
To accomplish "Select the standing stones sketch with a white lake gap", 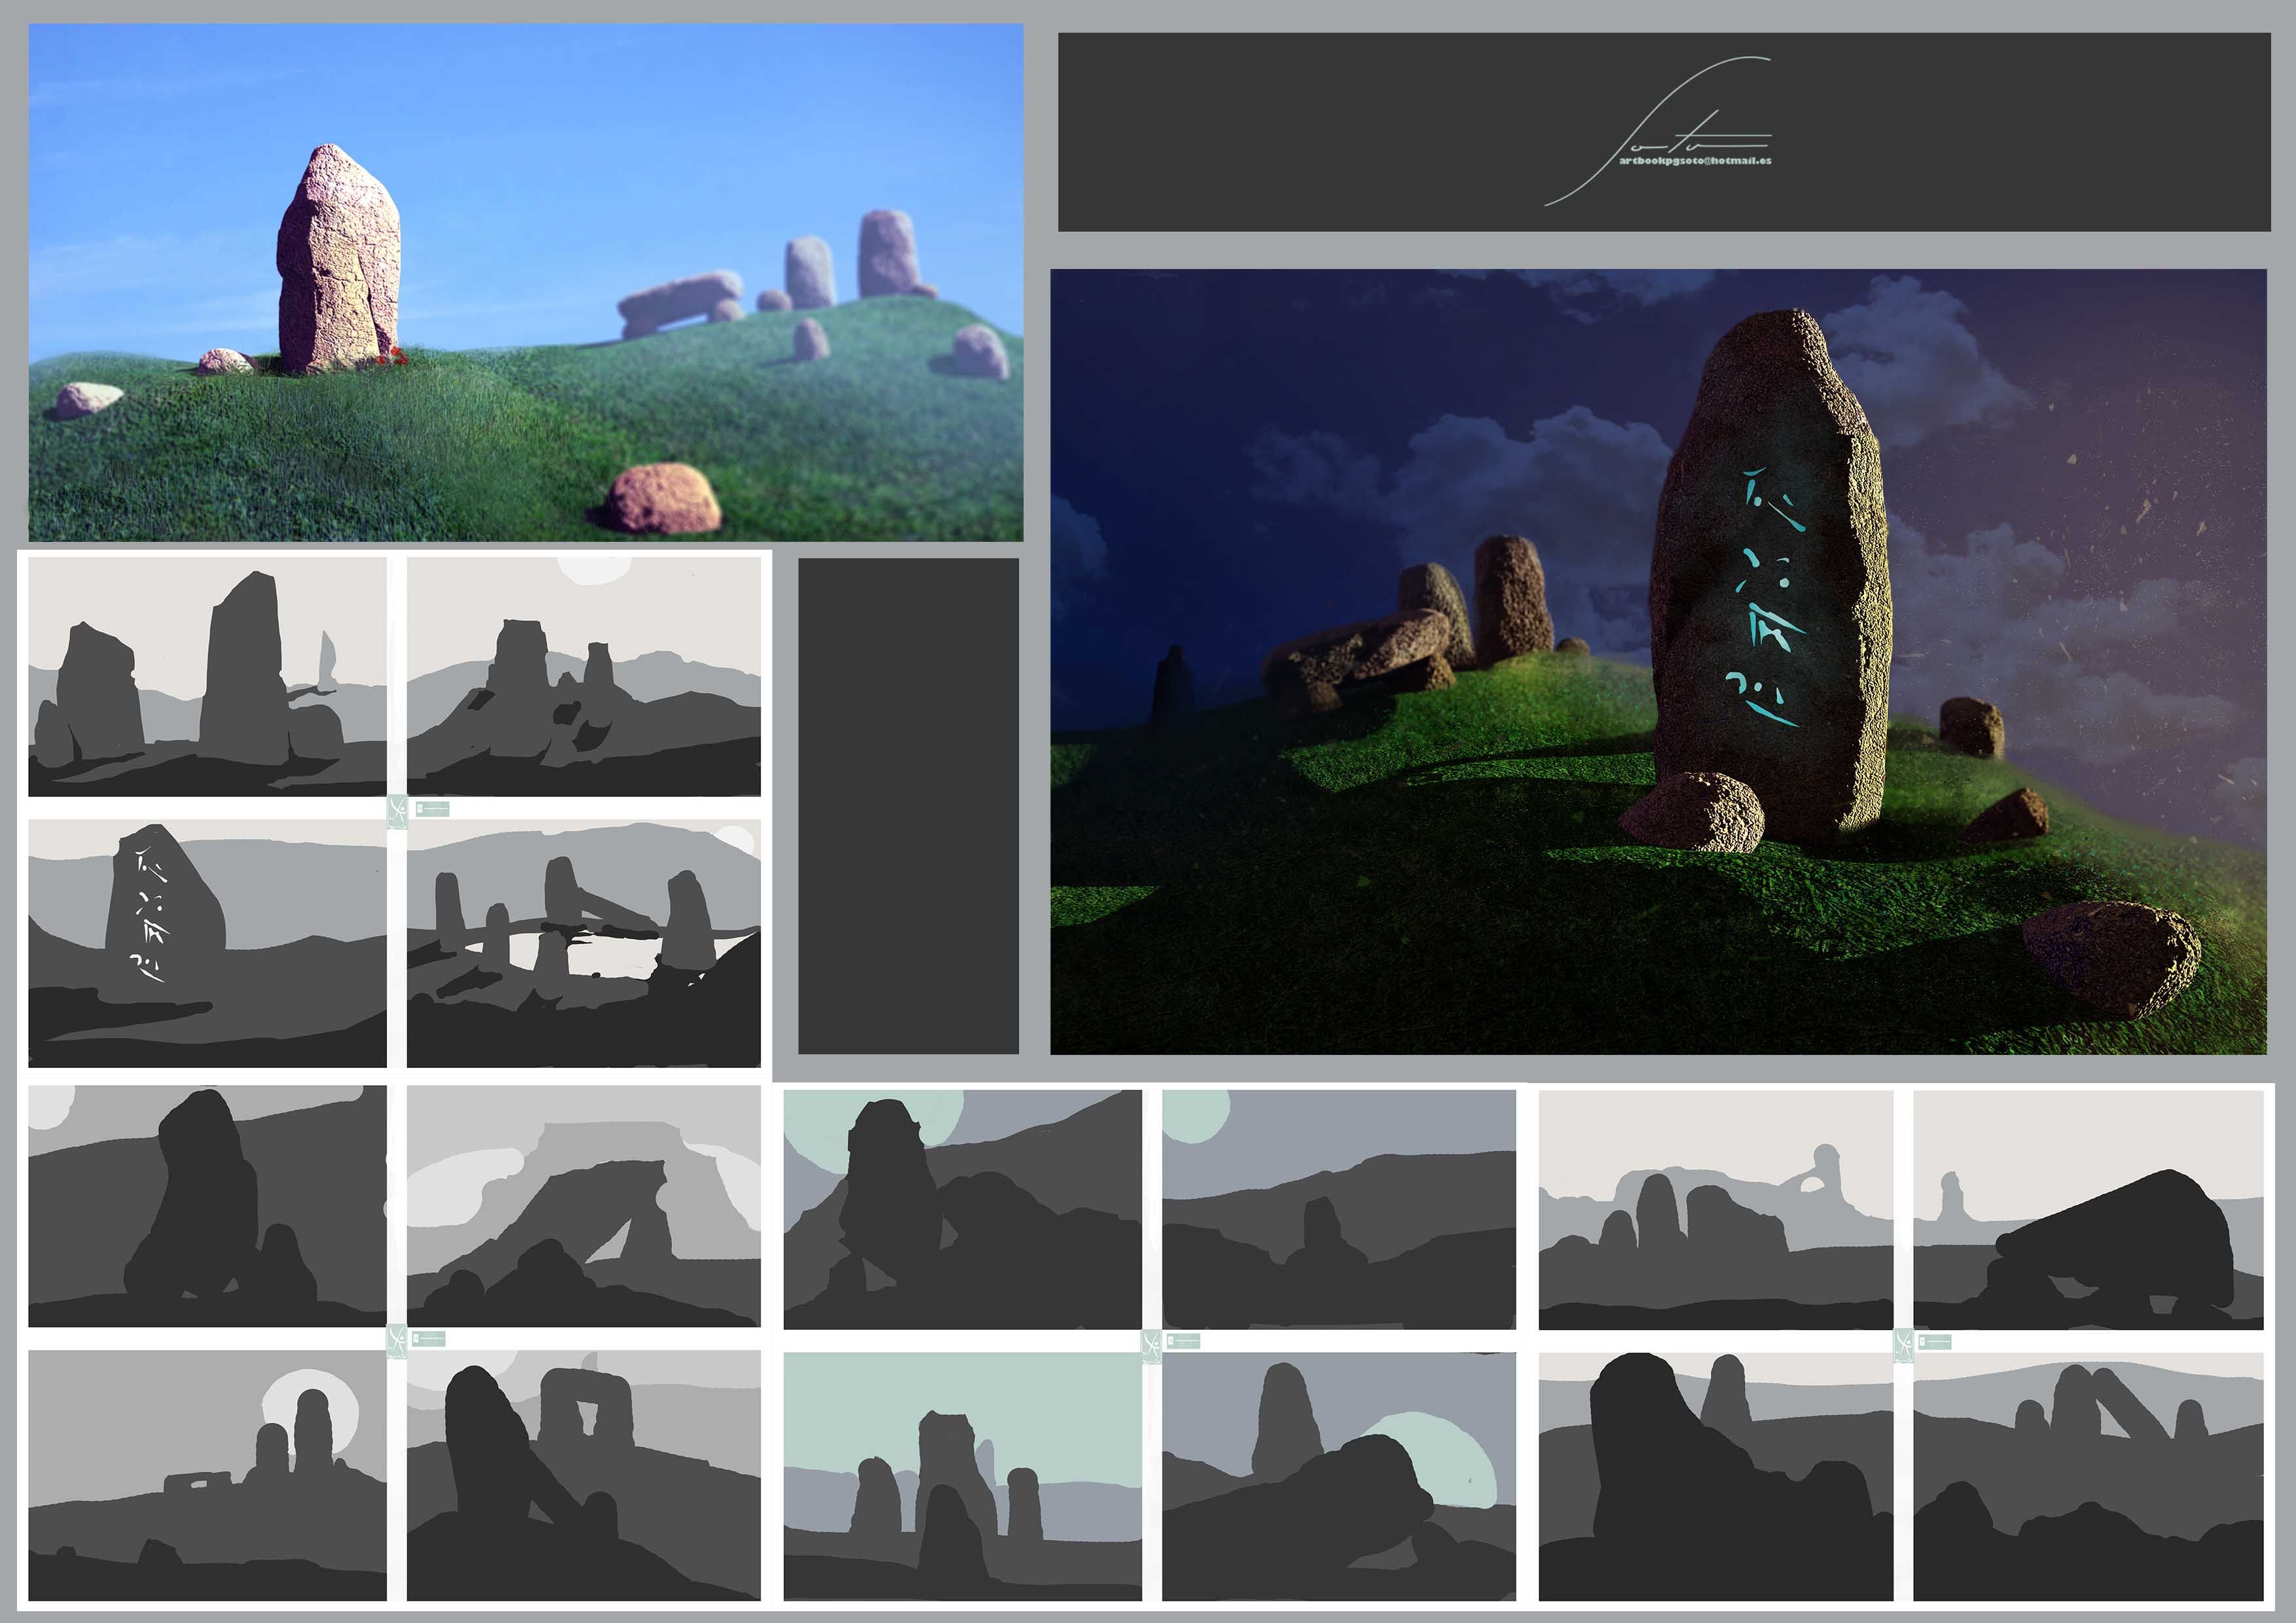I will tap(583, 943).
